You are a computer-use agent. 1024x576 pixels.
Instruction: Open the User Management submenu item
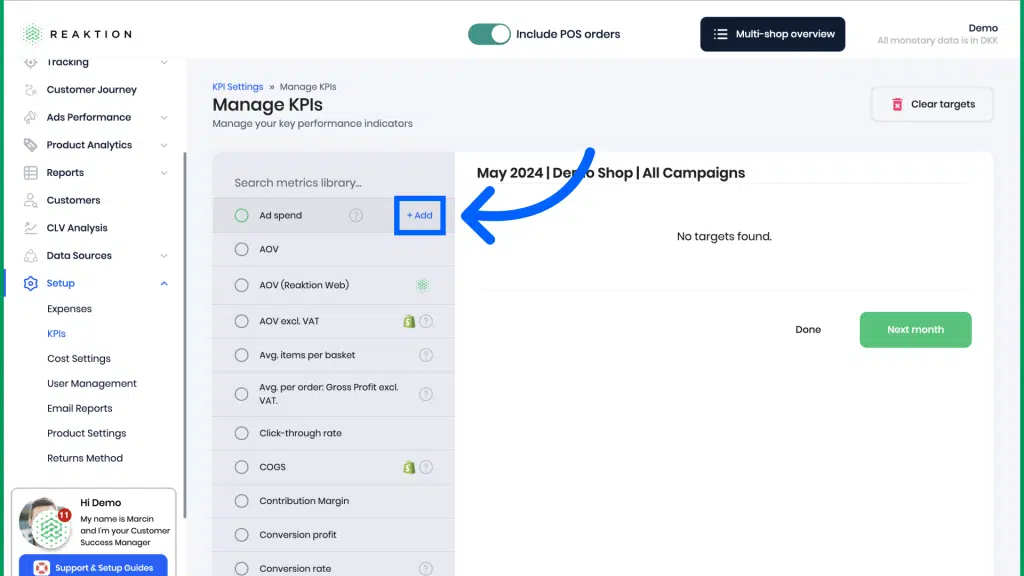(x=91, y=383)
